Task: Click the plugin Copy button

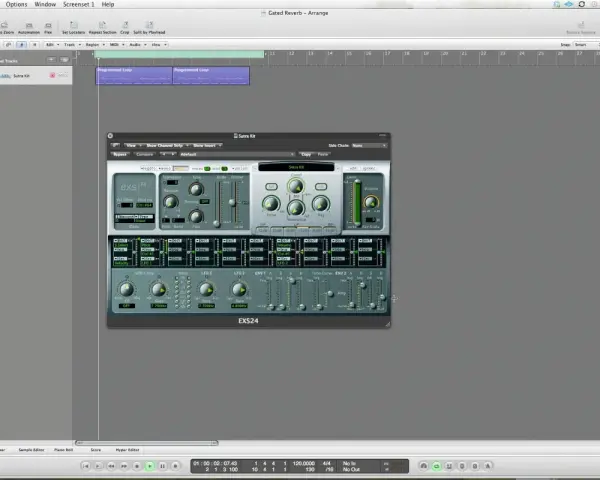Action: click(x=306, y=154)
